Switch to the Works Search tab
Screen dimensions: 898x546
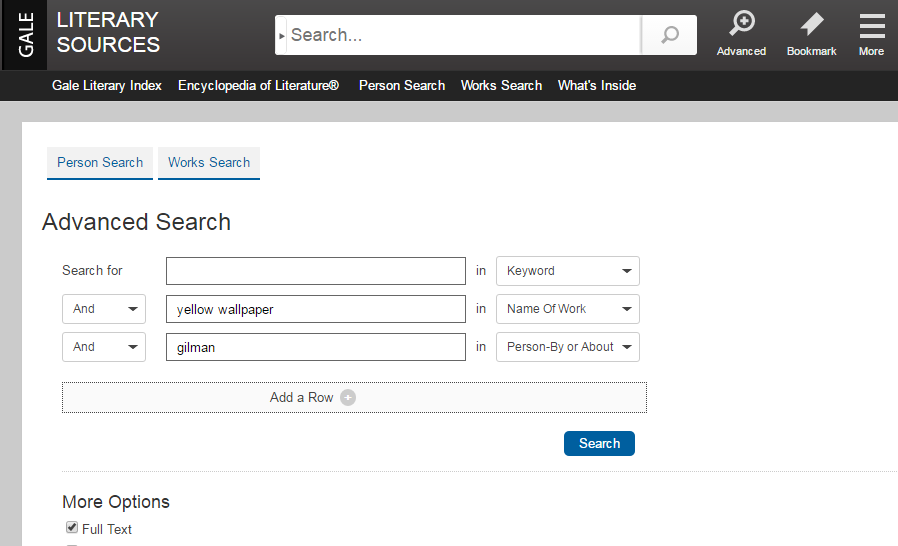(x=209, y=163)
